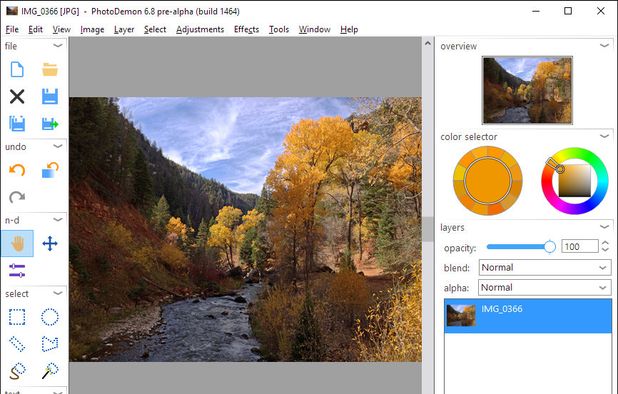Click Save As icon with green arrow
618x394 pixels.
pyautogui.click(x=50, y=124)
